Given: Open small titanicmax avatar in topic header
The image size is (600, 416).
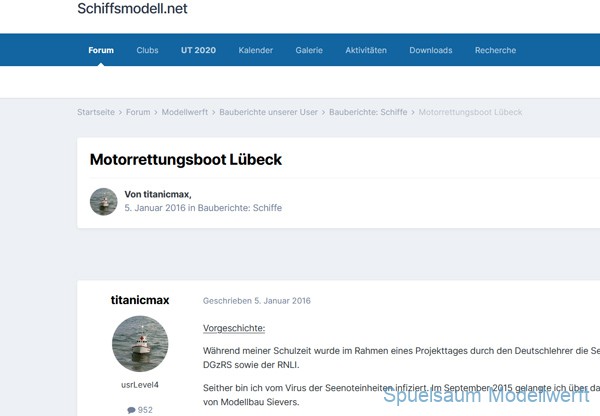Looking at the screenshot, I should click(103, 201).
